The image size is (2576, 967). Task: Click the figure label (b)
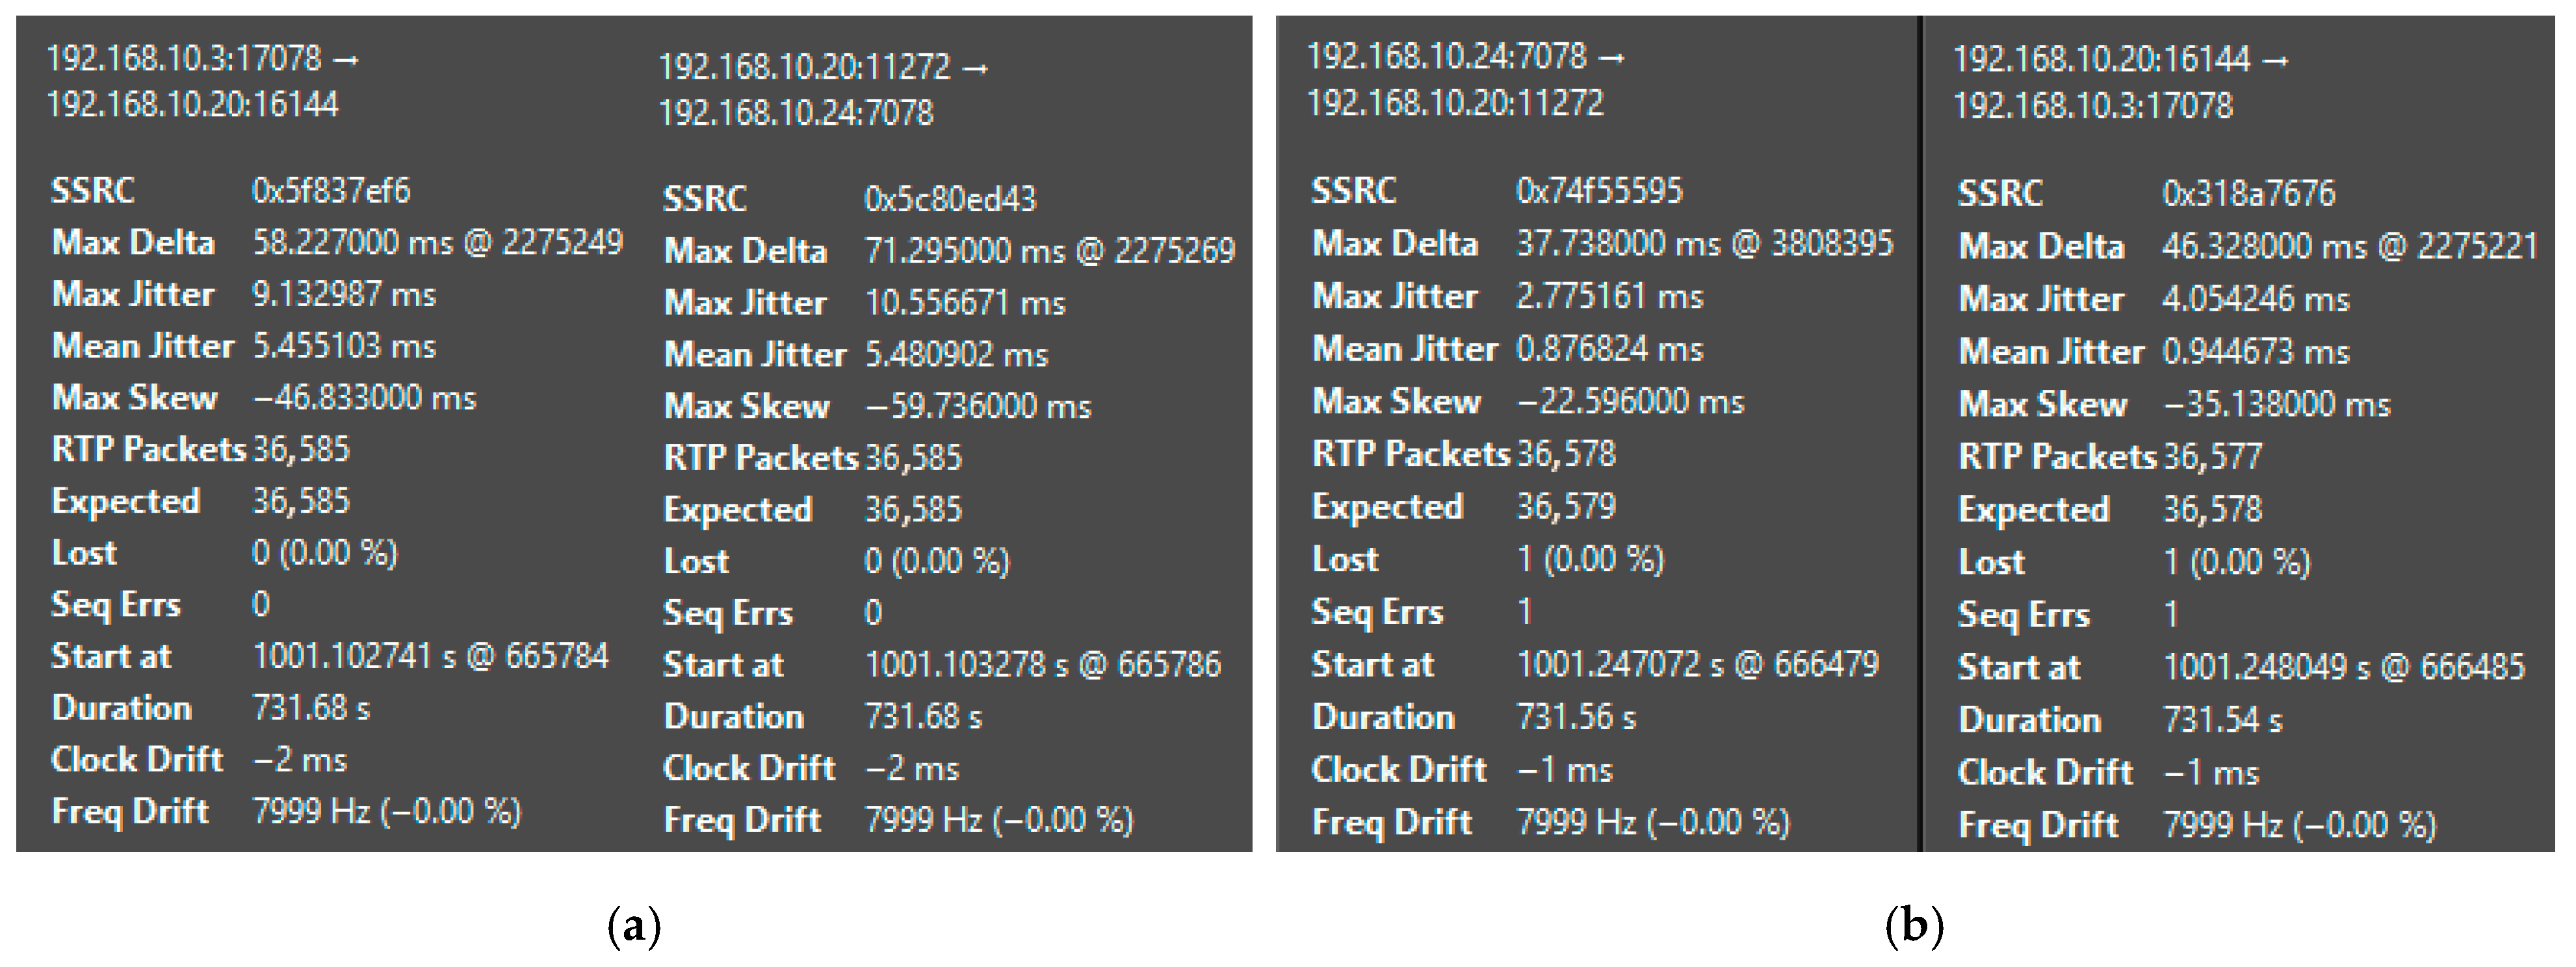[x=1913, y=925]
